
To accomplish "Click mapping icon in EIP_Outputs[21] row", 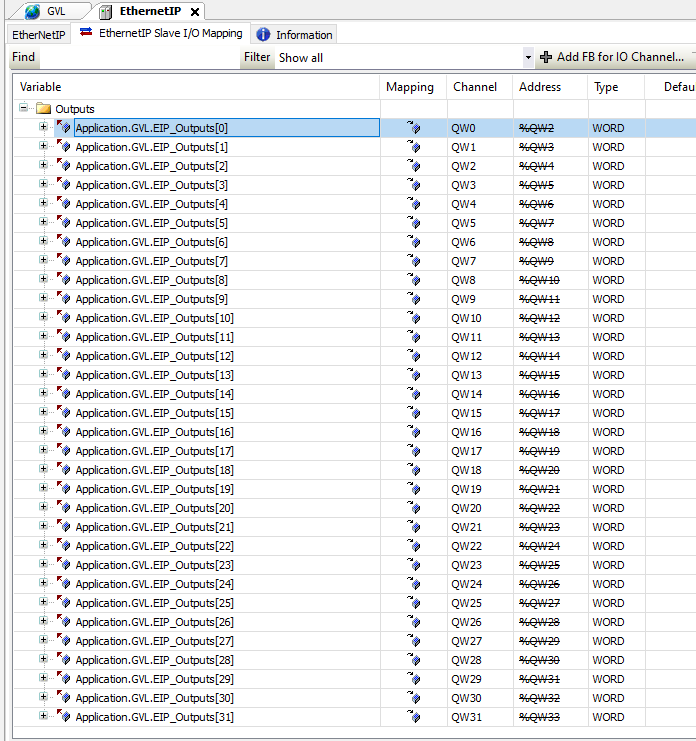I will [414, 527].
